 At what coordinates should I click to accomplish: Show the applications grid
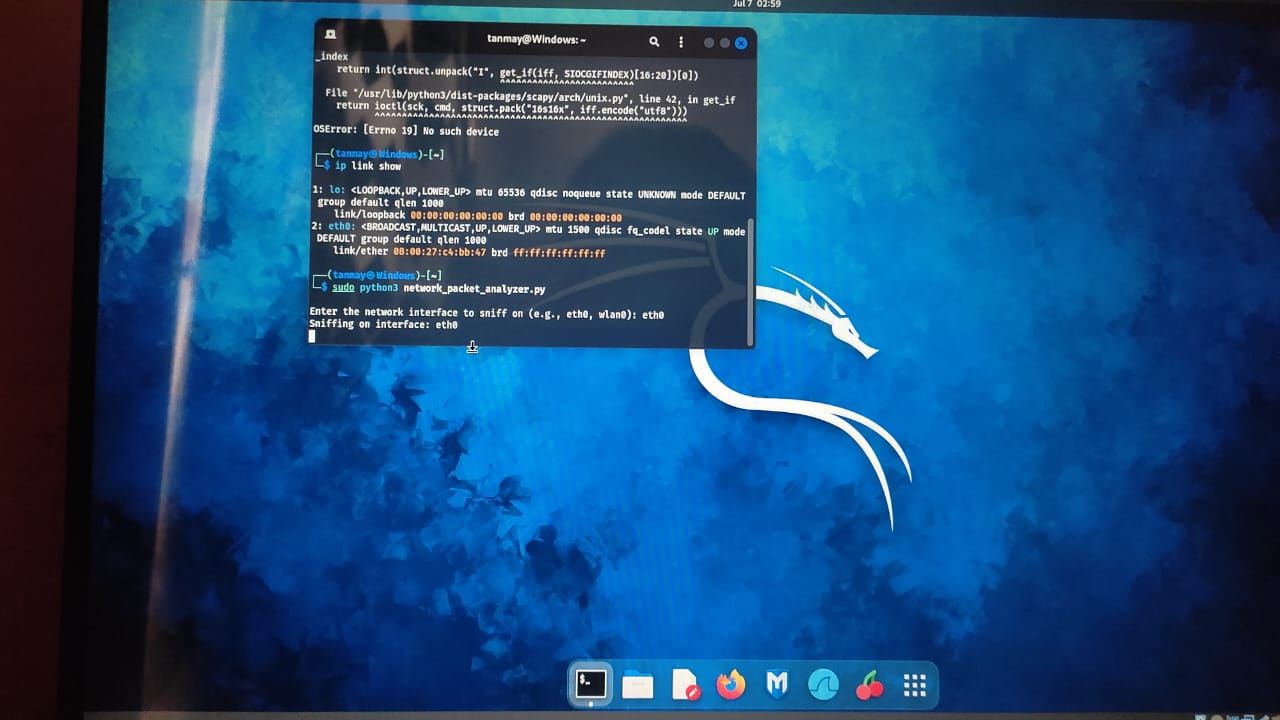tap(914, 684)
